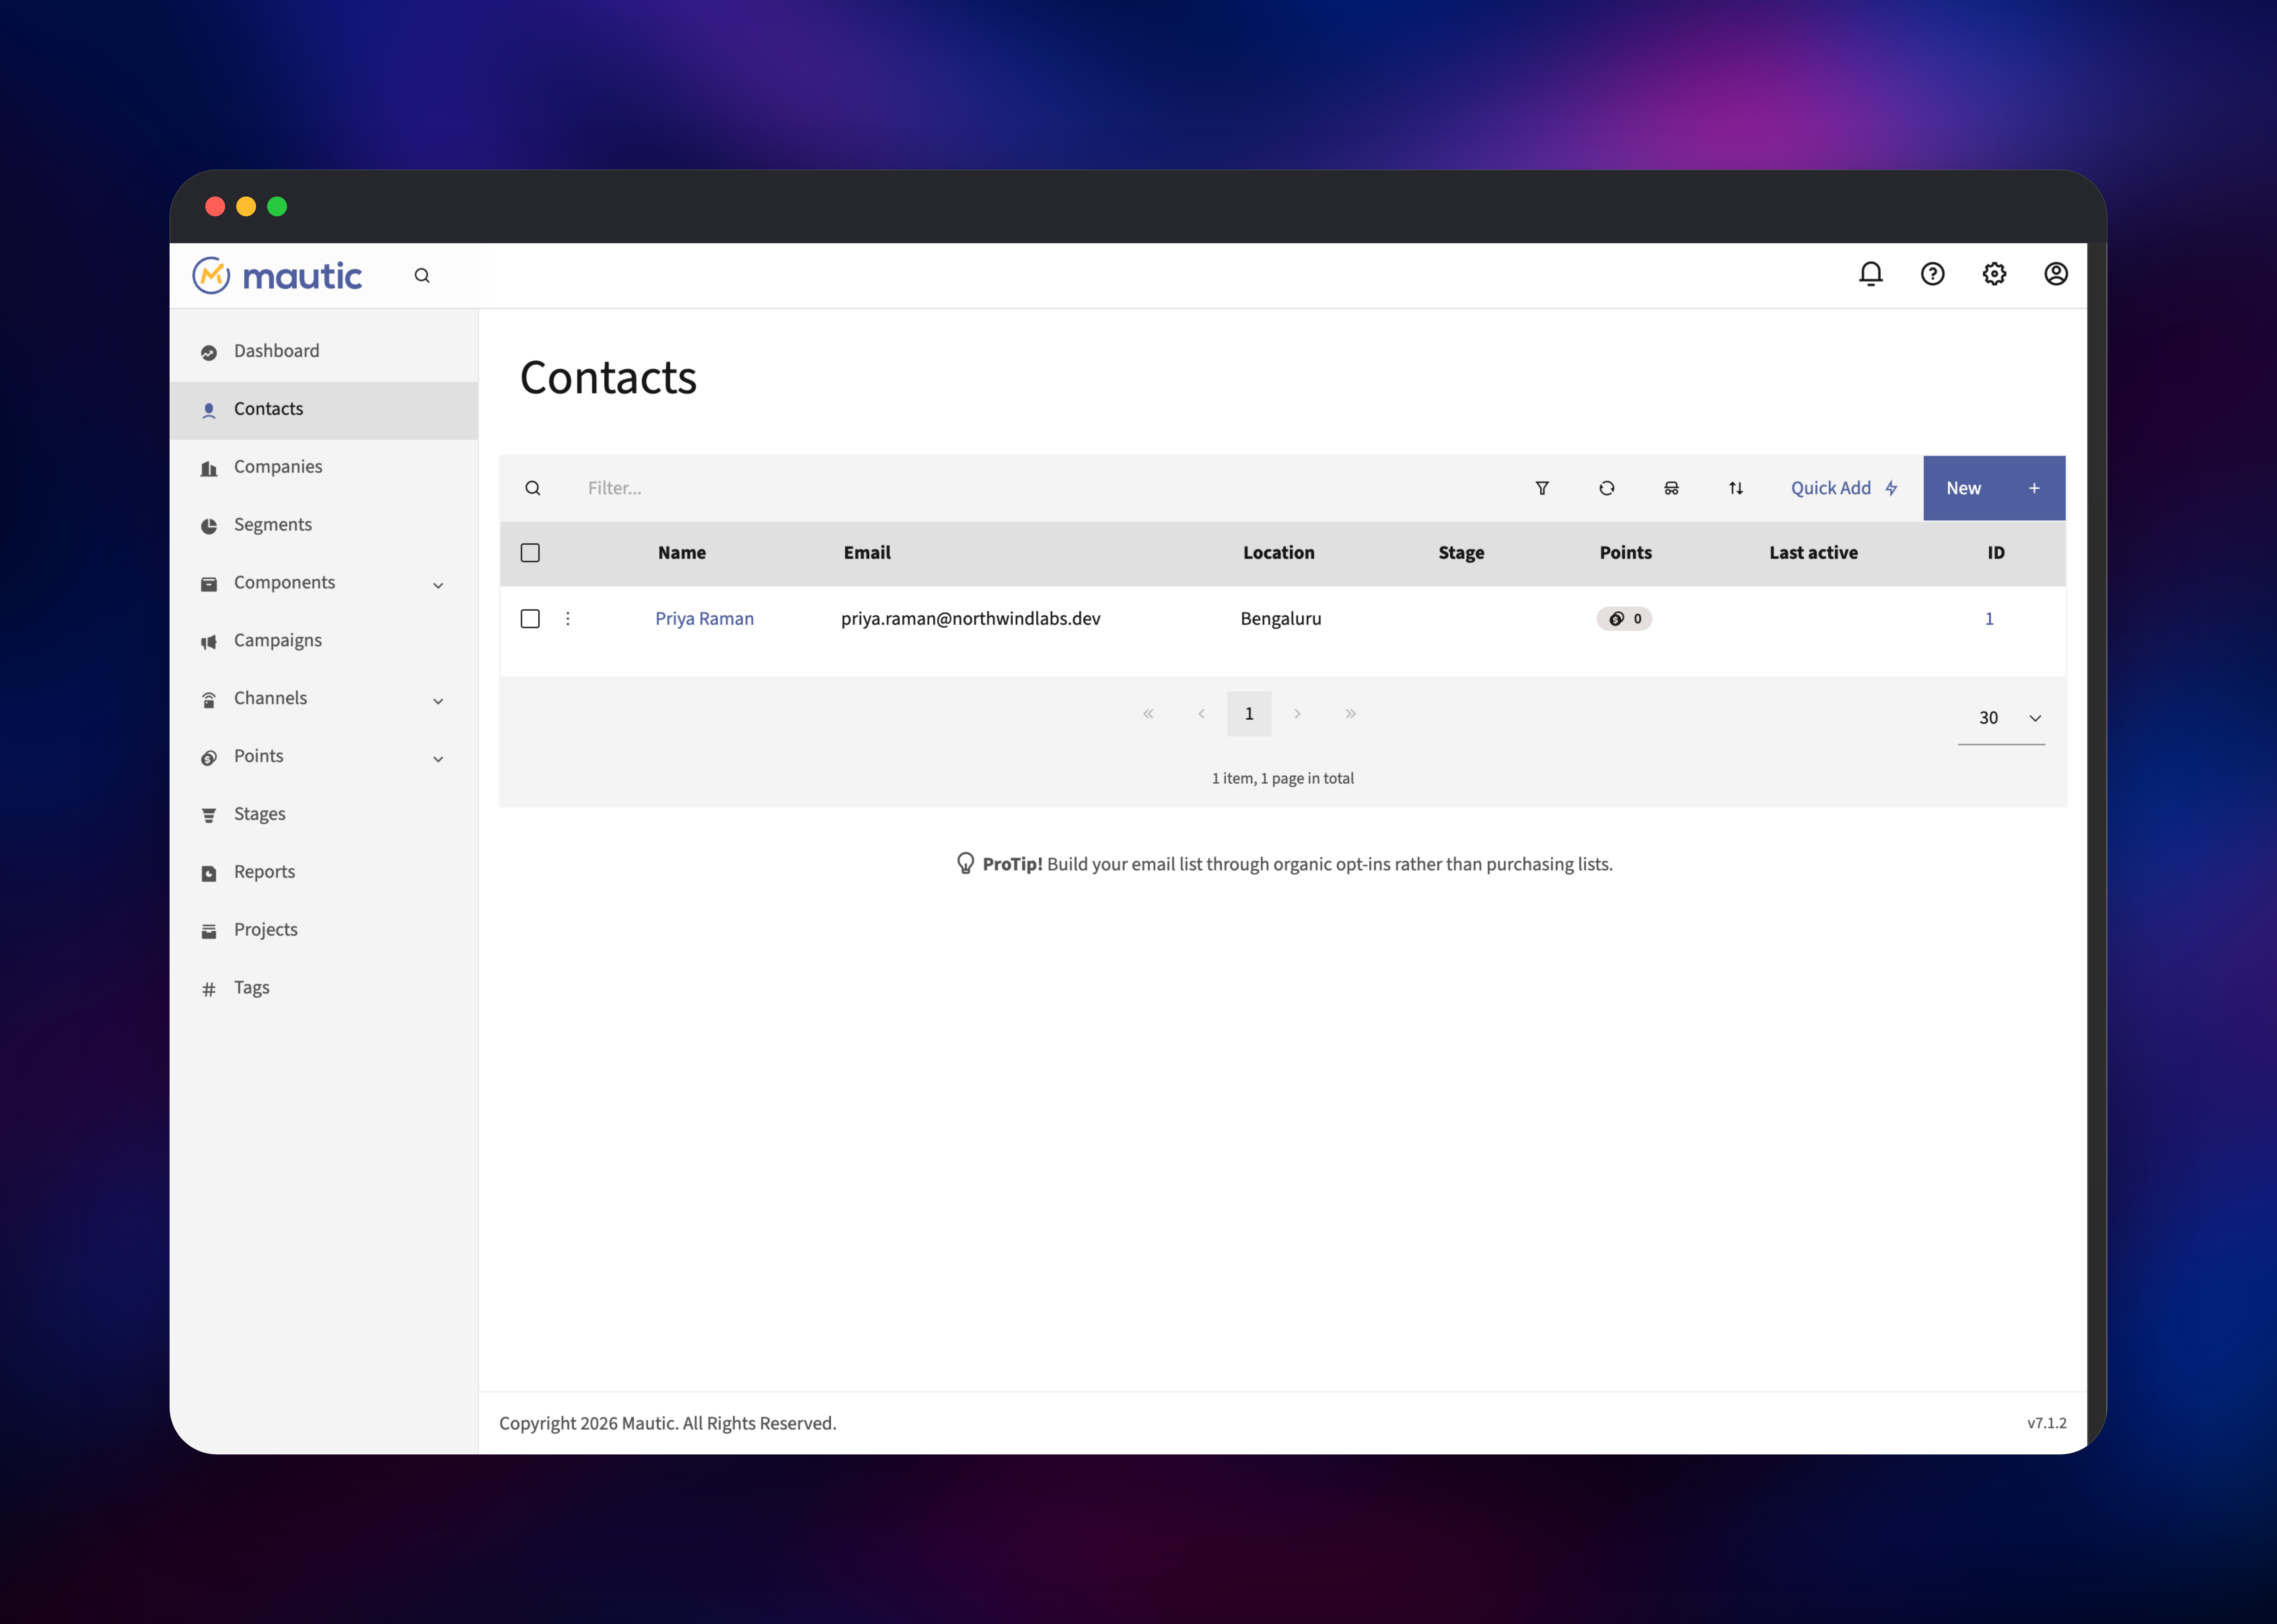Viewport: 2277px width, 1624px height.
Task: Click the Mautic logo
Action: click(277, 275)
